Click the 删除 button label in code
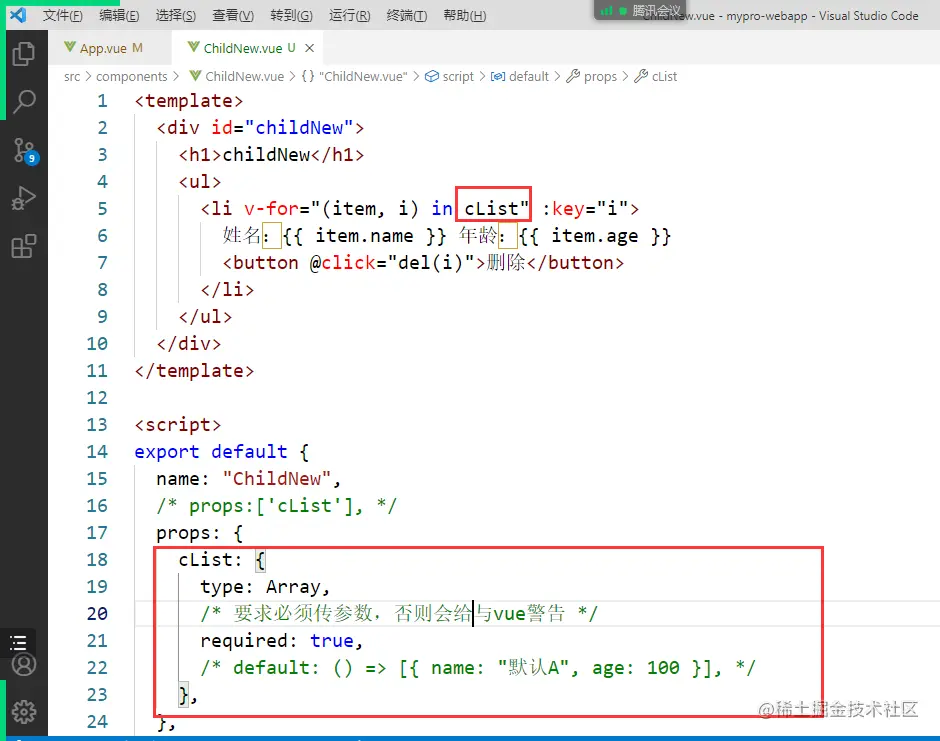Screen dimensions: 940x741 [x=506, y=263]
